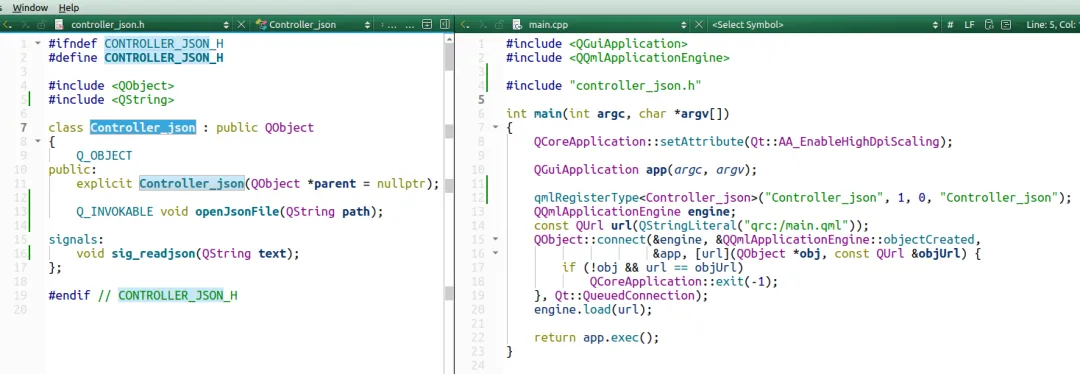This screenshot has width=1080, height=374.
Task: Click the left editor vertical scrollbar
Action: pos(448,200)
